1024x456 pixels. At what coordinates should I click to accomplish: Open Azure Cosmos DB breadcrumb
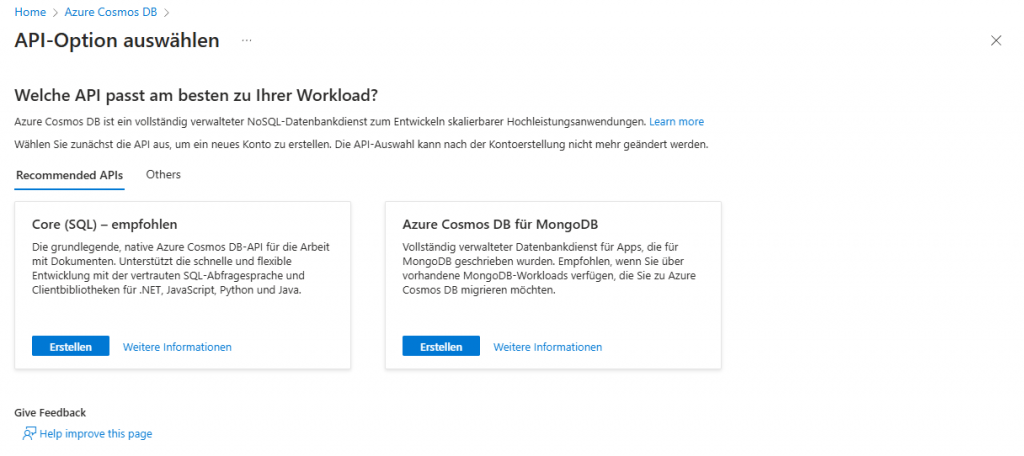click(111, 12)
